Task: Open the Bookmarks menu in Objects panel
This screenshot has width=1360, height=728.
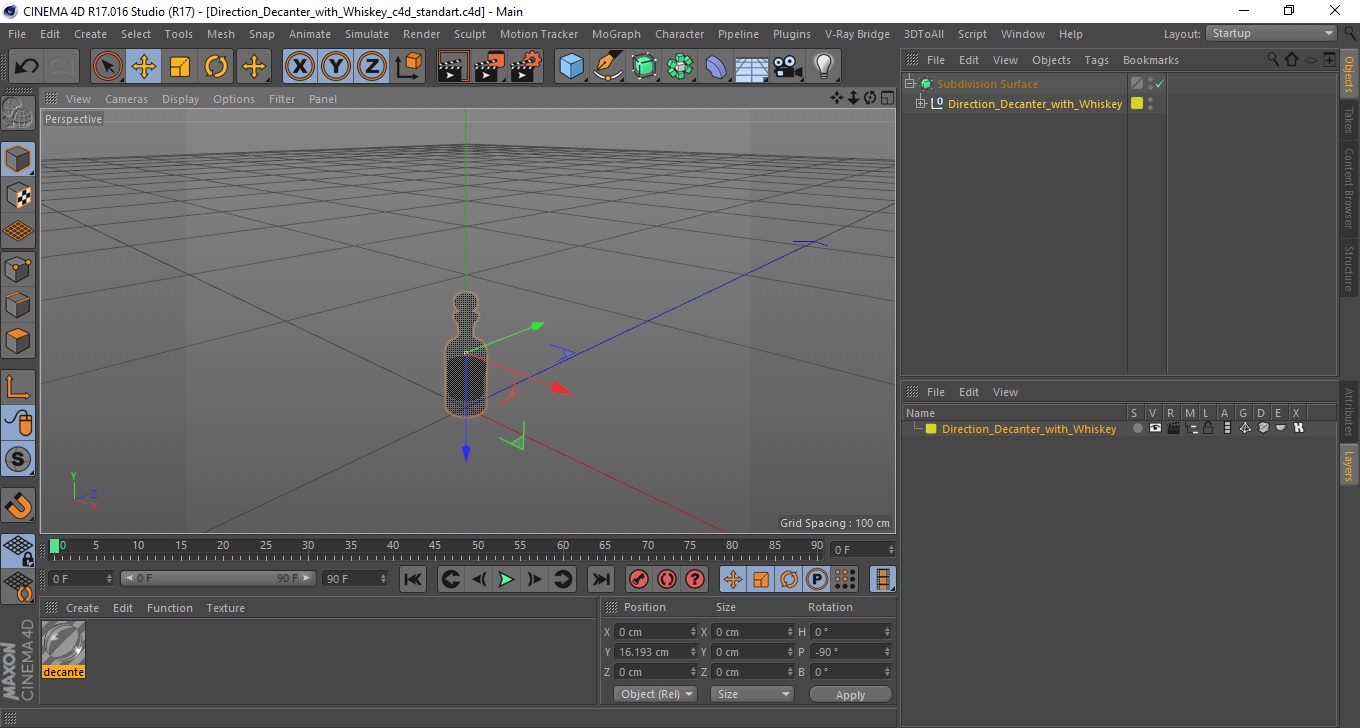Action: [1151, 60]
